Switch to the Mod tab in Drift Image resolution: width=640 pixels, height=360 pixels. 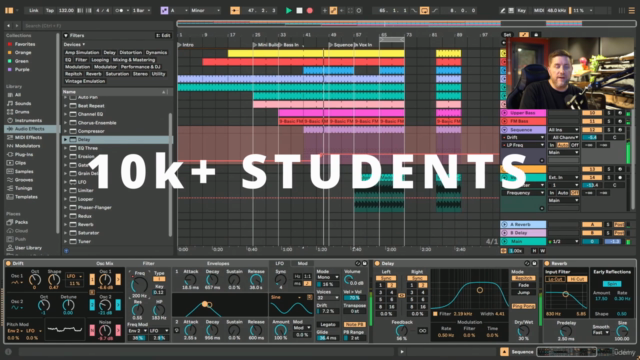pyautogui.click(x=302, y=264)
